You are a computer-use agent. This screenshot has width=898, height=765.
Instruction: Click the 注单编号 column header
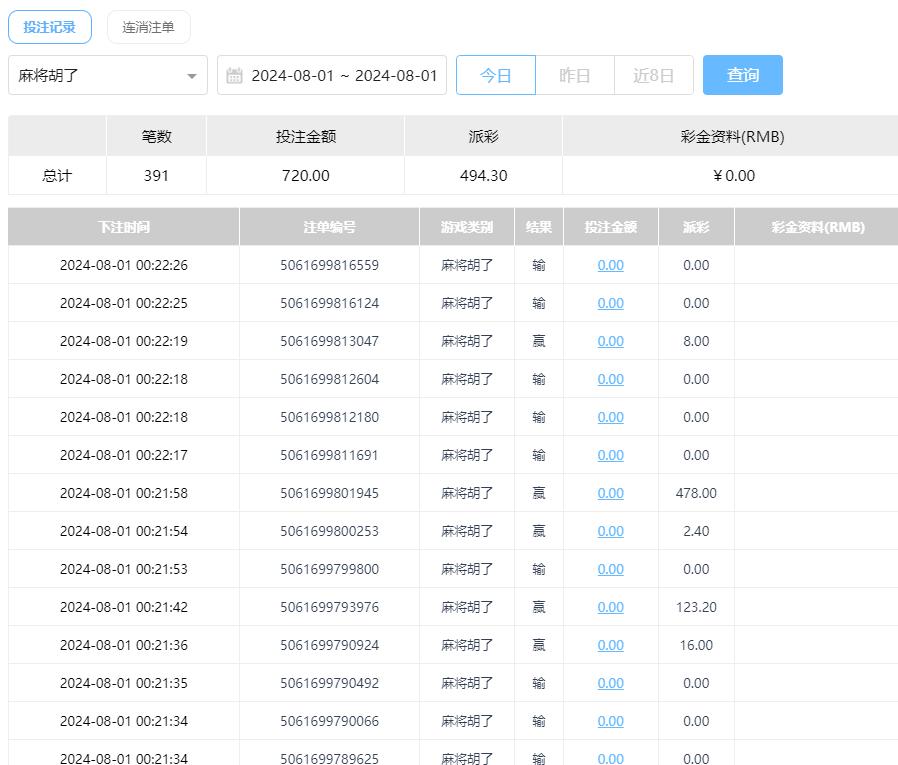click(329, 227)
